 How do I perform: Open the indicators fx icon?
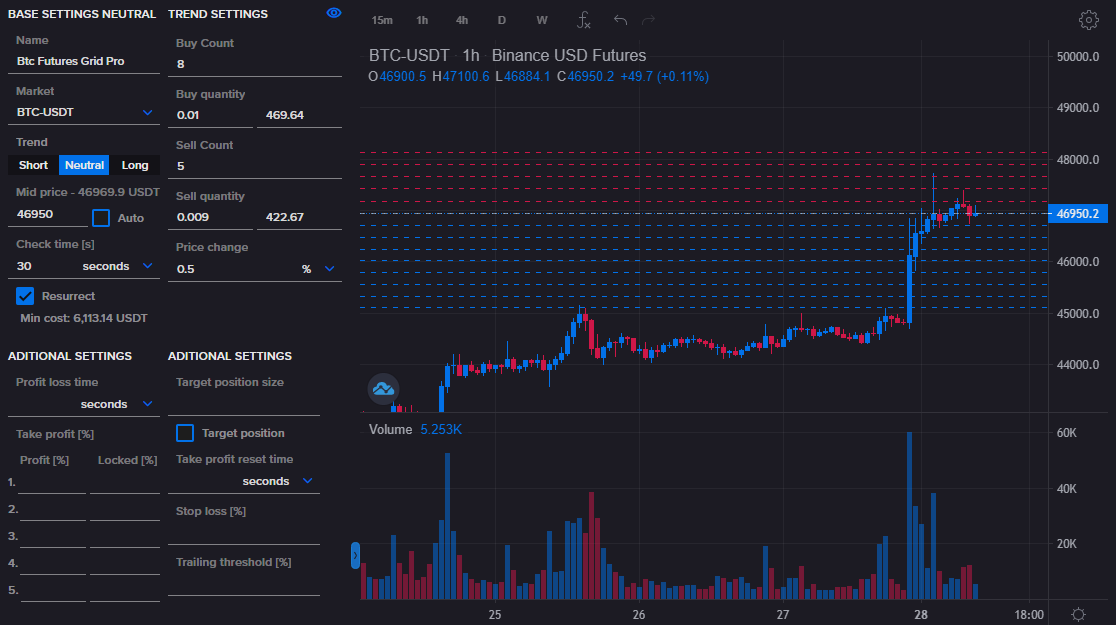click(x=584, y=20)
